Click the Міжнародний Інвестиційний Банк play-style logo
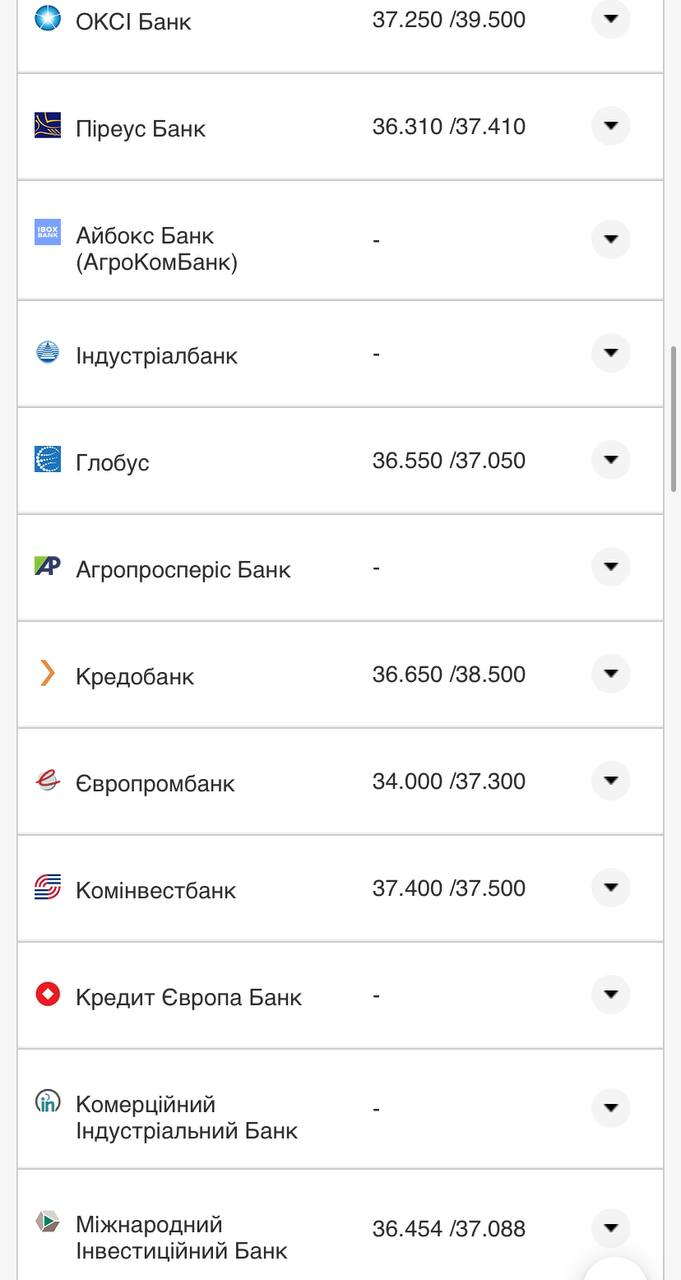 [x=47, y=1222]
